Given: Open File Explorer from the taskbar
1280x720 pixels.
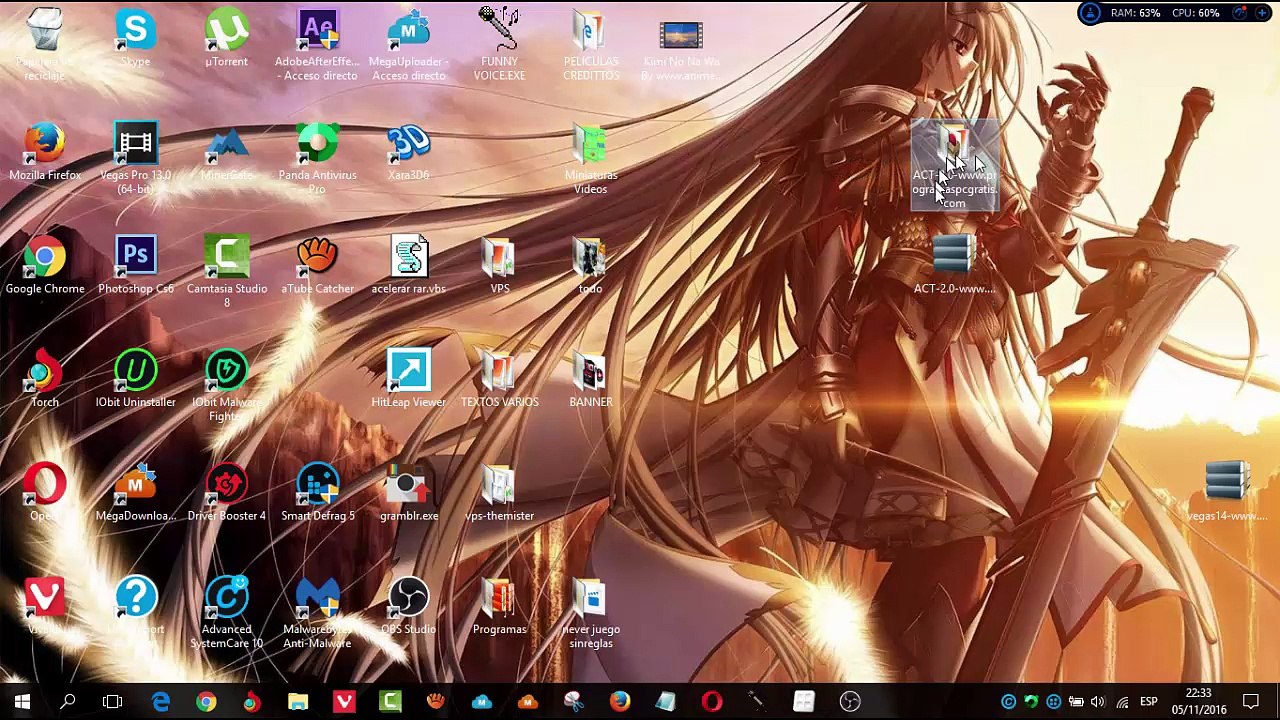Looking at the screenshot, I should pyautogui.click(x=298, y=702).
